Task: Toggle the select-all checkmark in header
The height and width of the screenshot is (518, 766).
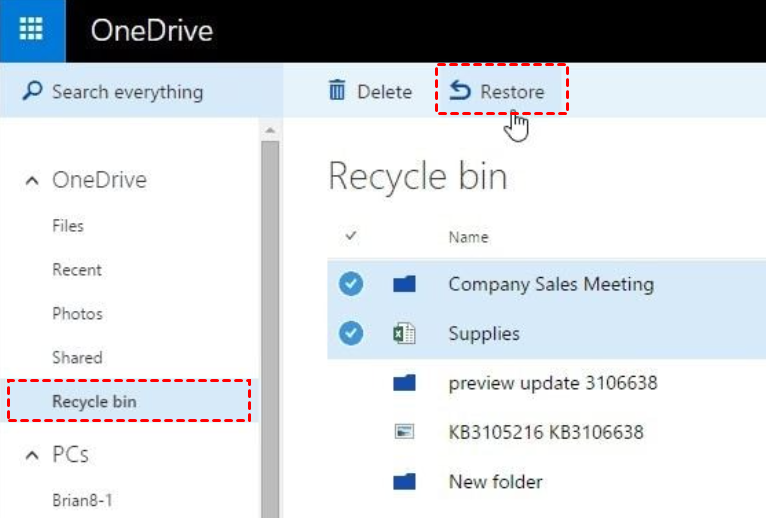Action: [x=351, y=237]
